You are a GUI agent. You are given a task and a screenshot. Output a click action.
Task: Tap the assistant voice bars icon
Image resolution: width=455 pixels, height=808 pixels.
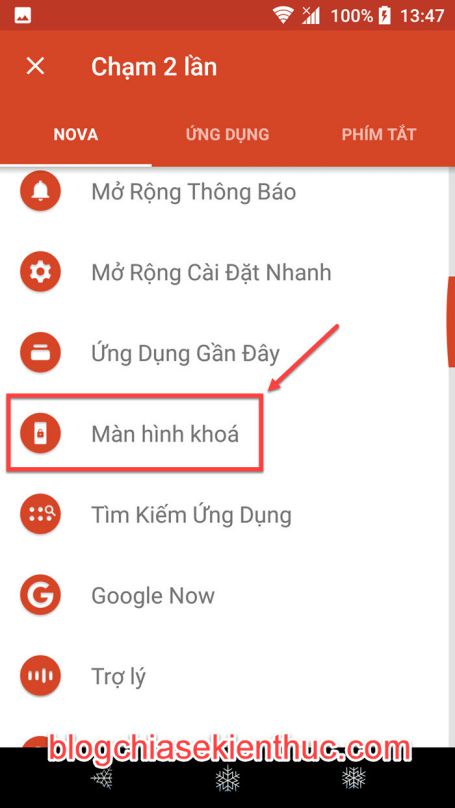[40, 676]
